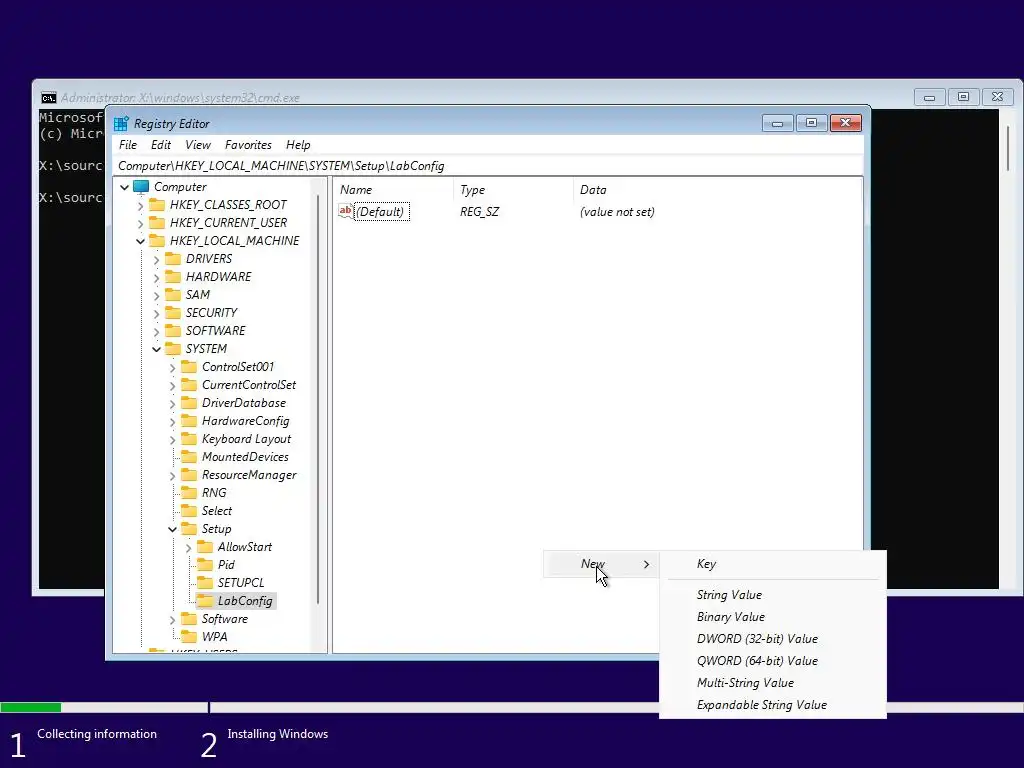
Task: Click the registry path address bar
Action: 488,166
